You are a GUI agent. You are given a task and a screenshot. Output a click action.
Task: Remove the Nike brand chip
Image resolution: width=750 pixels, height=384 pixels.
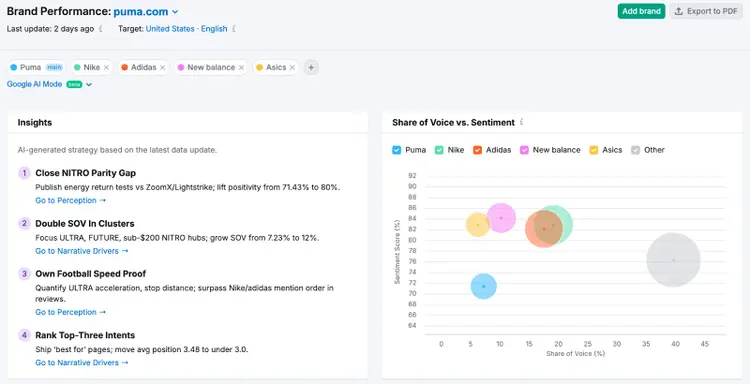(106, 67)
